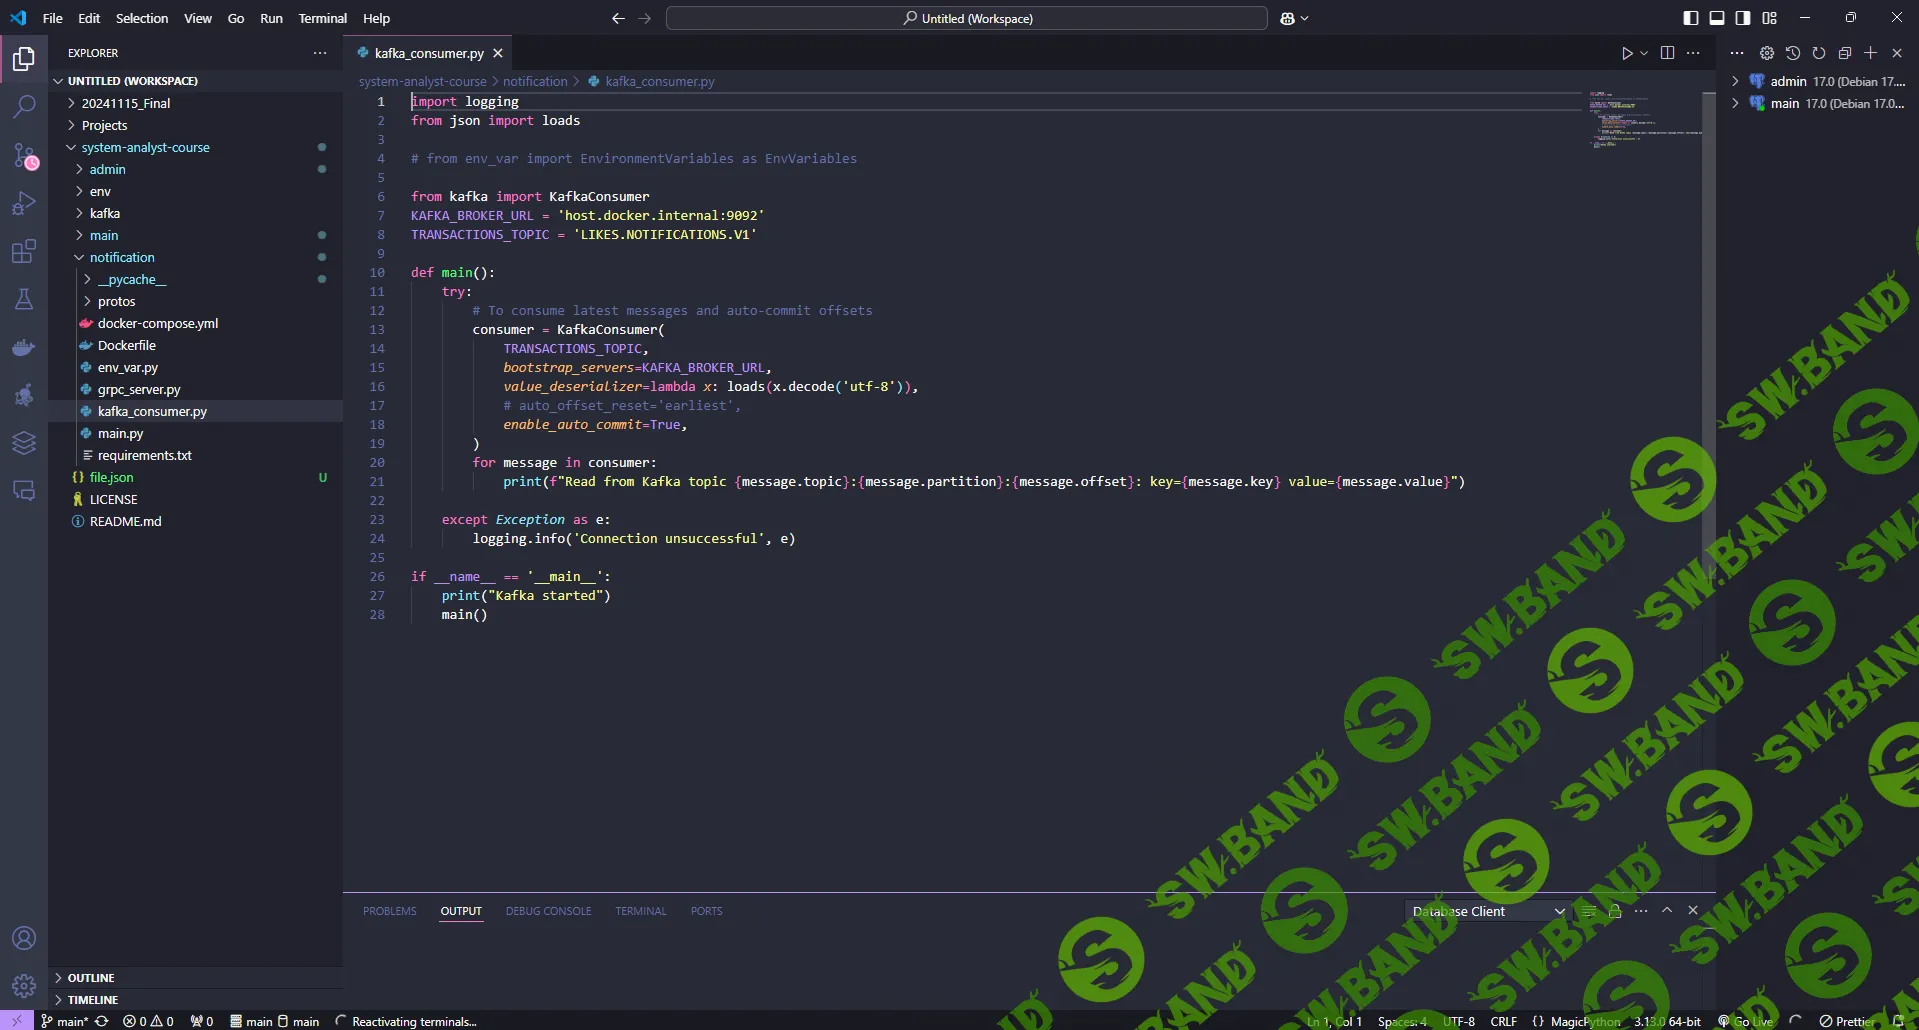Change the MagicPython language mode
This screenshot has height=1030, width=1919.
[x=1585, y=1021]
